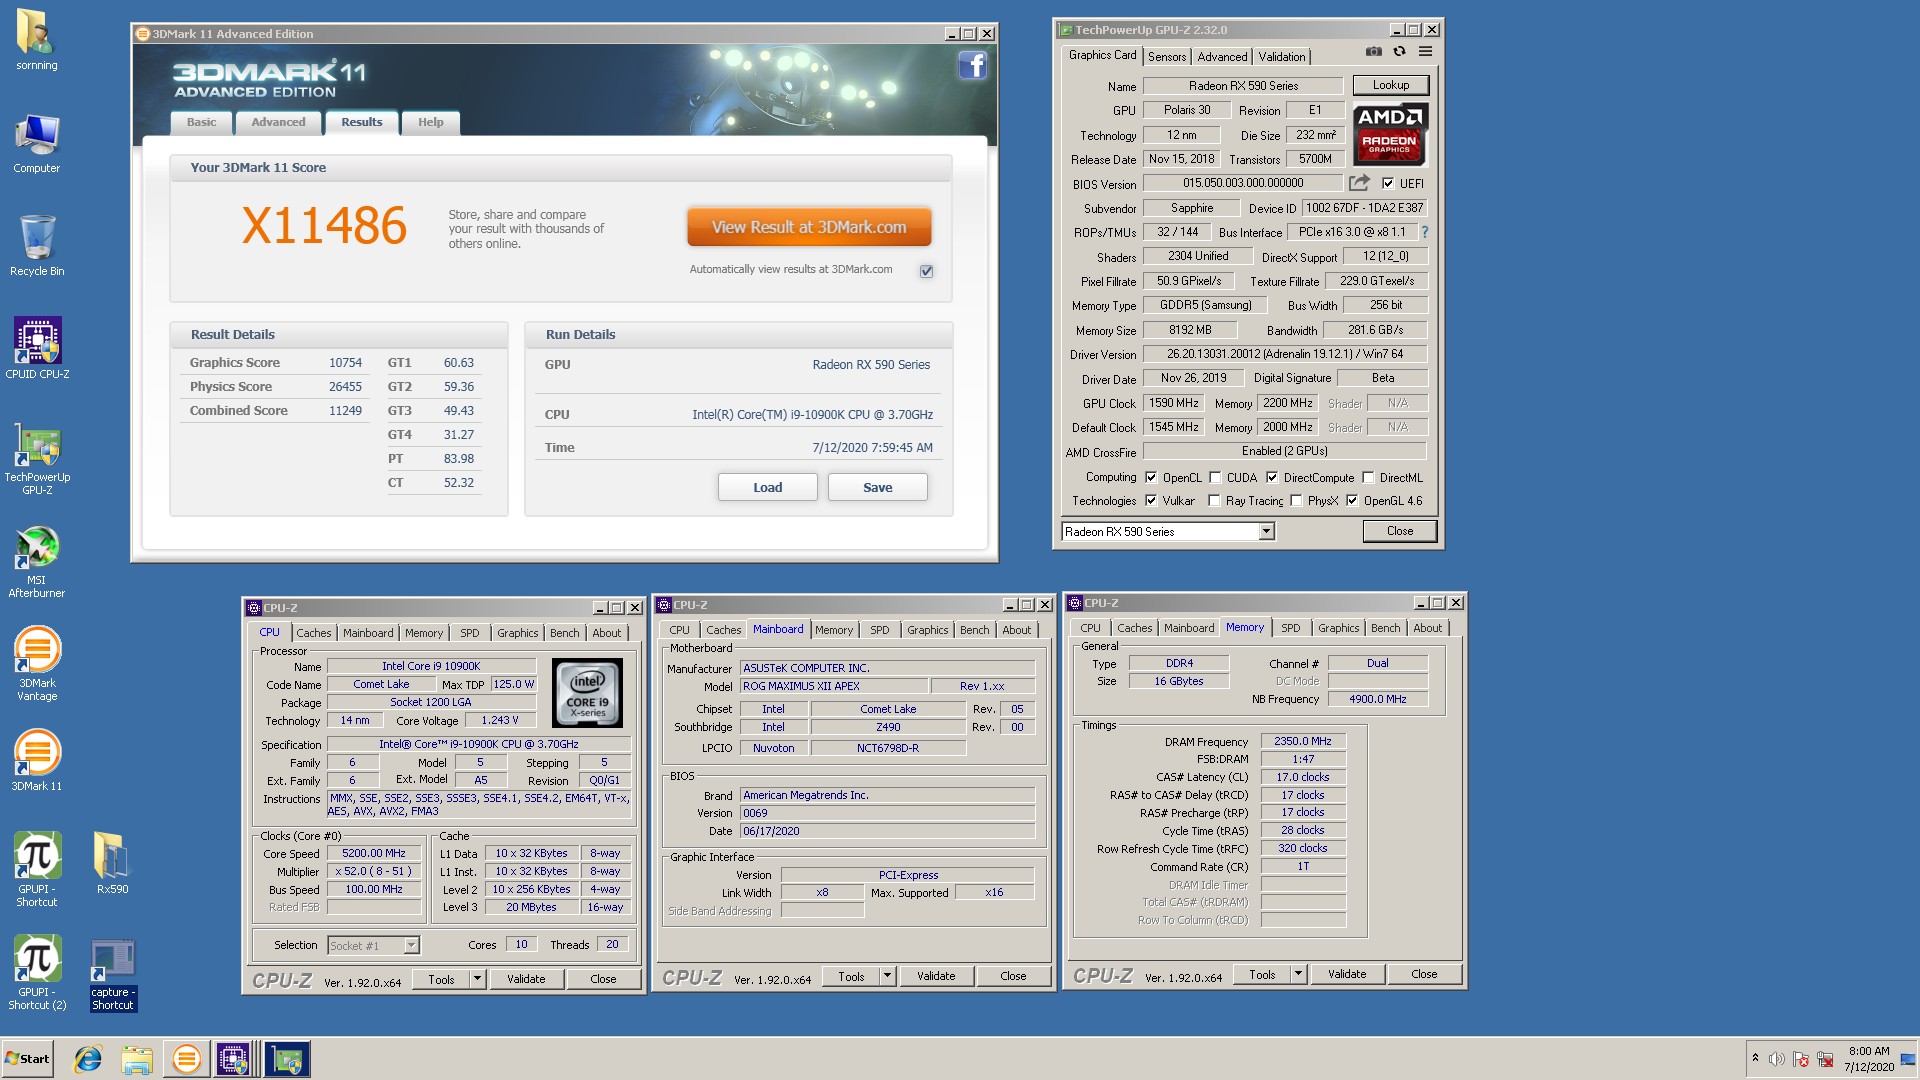1920x1080 pixels.
Task: Open Caches tab in CPU-Z CPU window
Action: (313, 633)
